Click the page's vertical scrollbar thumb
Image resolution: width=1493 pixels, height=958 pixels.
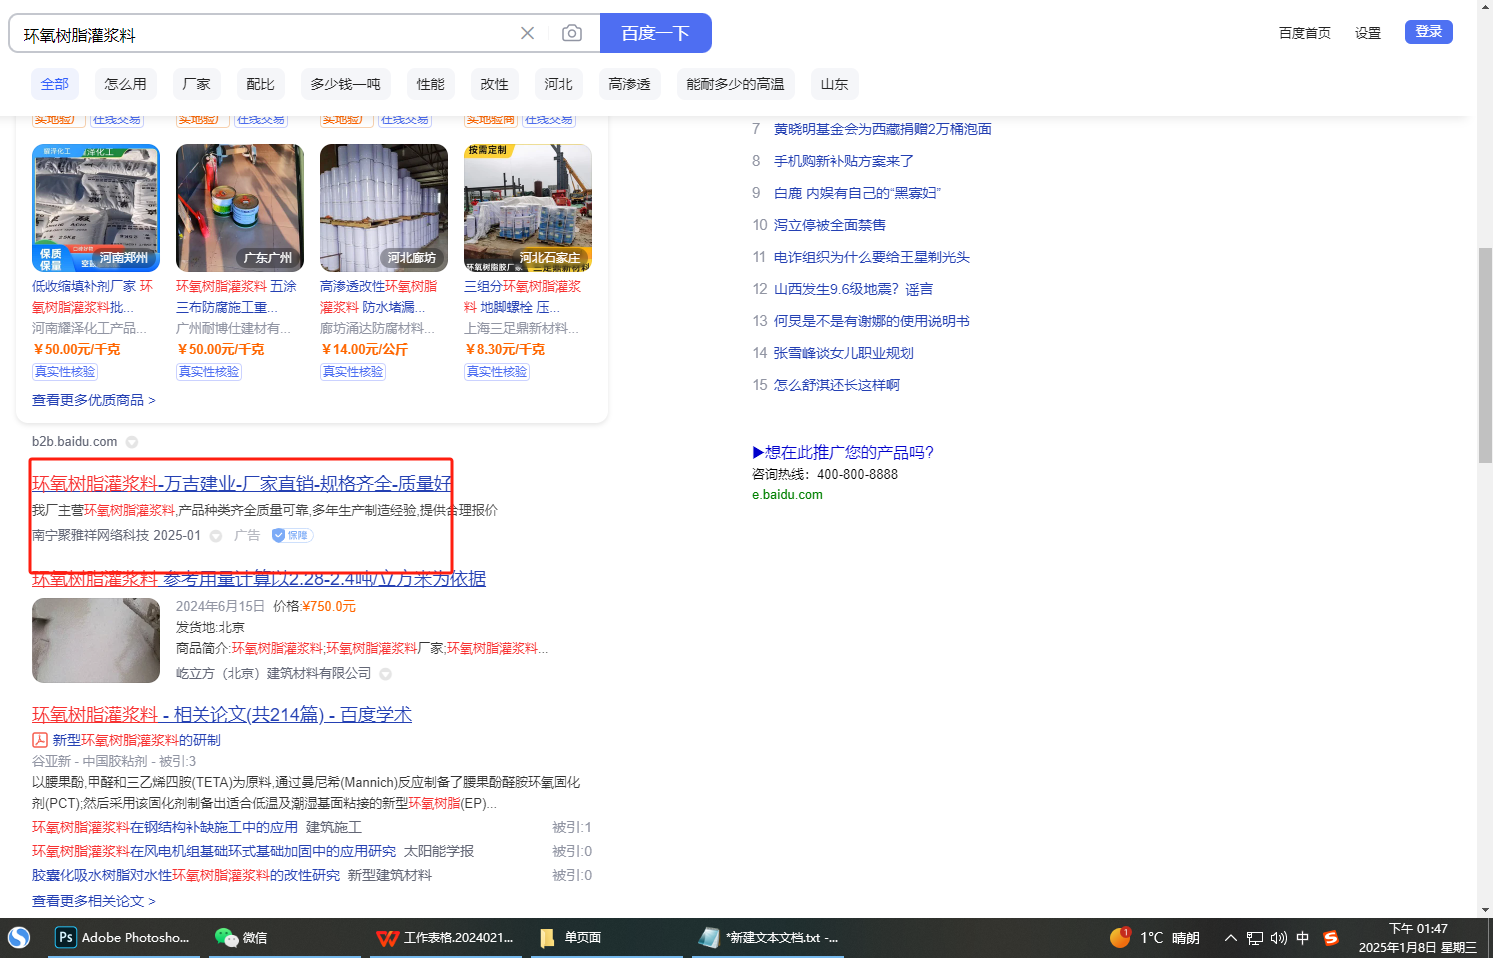(x=1485, y=355)
